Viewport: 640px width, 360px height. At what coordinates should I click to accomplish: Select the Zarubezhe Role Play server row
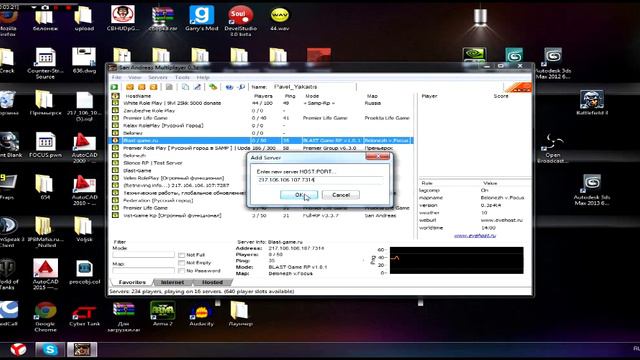coord(262,111)
